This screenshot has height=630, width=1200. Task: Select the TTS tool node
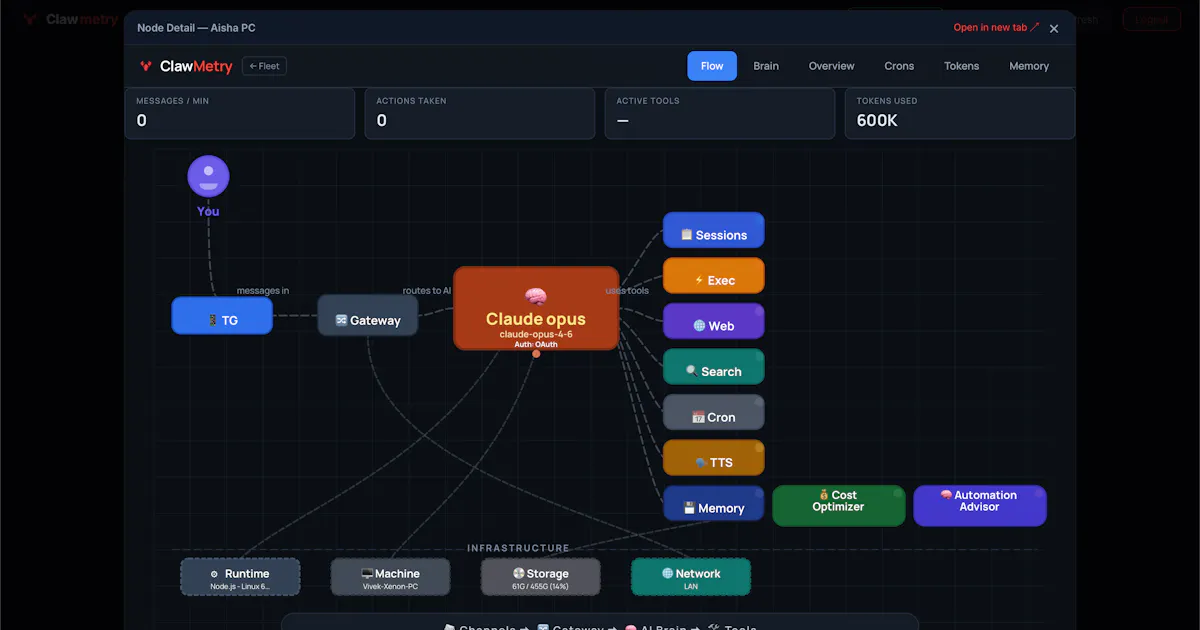[714, 458]
